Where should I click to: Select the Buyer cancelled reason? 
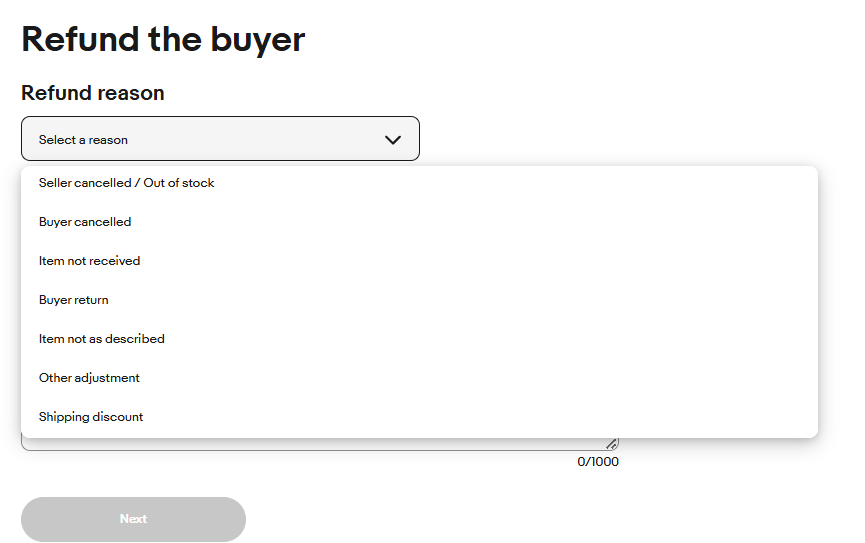pyautogui.click(x=85, y=222)
